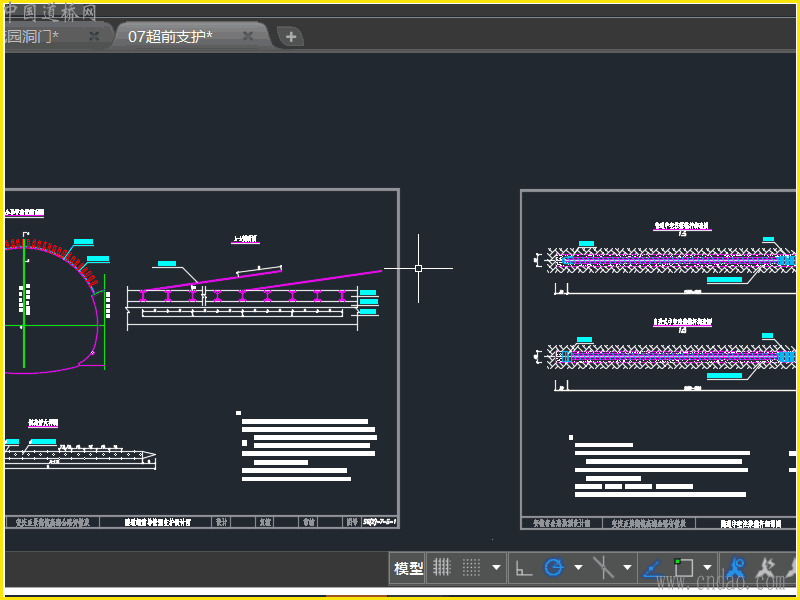Screen dimensions: 800x600
Task: Switch to the 07超前支护 drawing tab
Action: 170,36
